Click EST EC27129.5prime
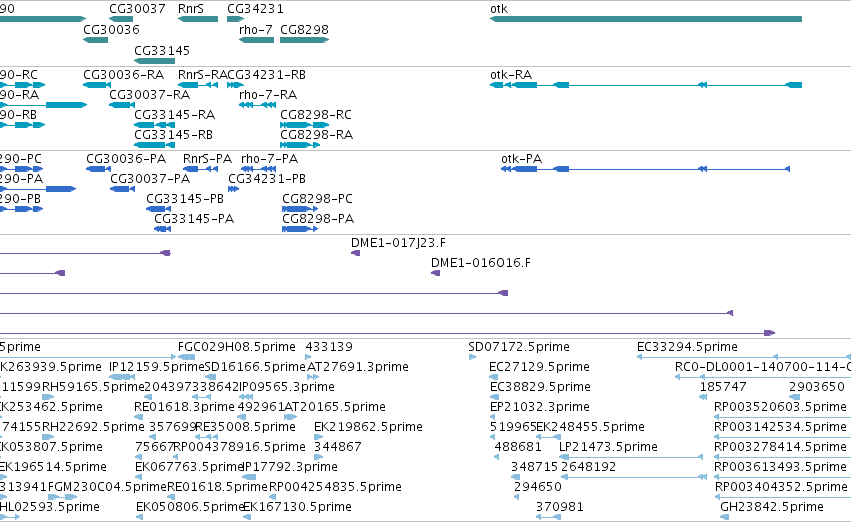The image size is (851, 522). coord(539,367)
